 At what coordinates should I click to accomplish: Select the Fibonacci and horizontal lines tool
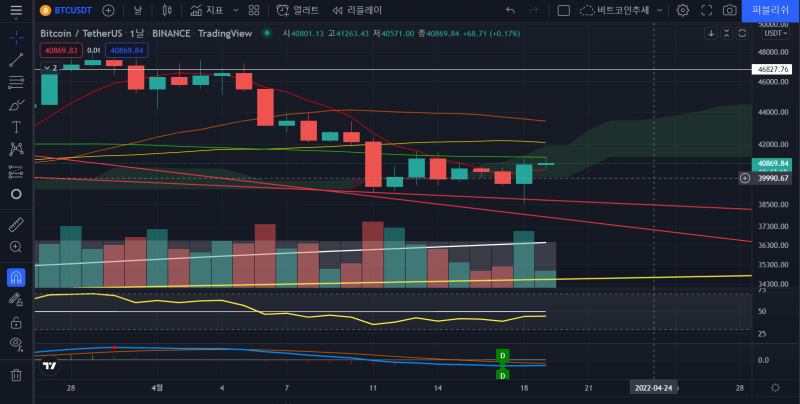(x=16, y=82)
